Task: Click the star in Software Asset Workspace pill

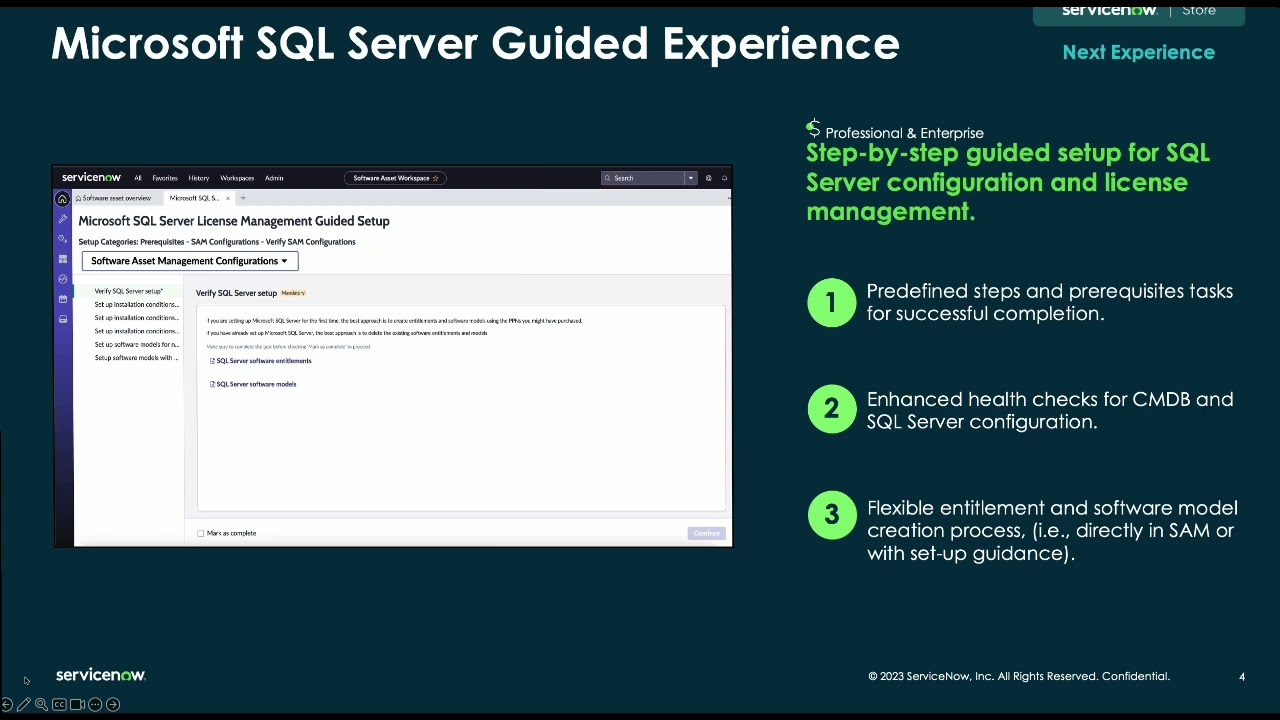Action: coord(435,178)
